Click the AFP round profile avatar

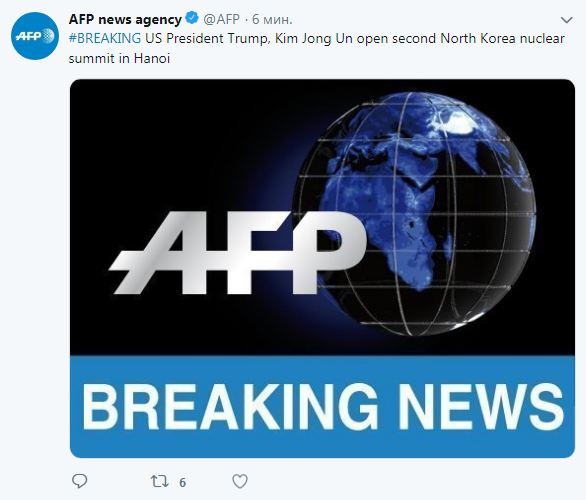(35, 36)
